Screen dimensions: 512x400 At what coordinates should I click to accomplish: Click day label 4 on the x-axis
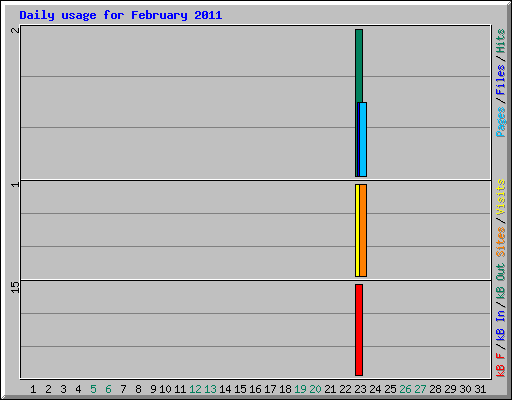coord(78,389)
